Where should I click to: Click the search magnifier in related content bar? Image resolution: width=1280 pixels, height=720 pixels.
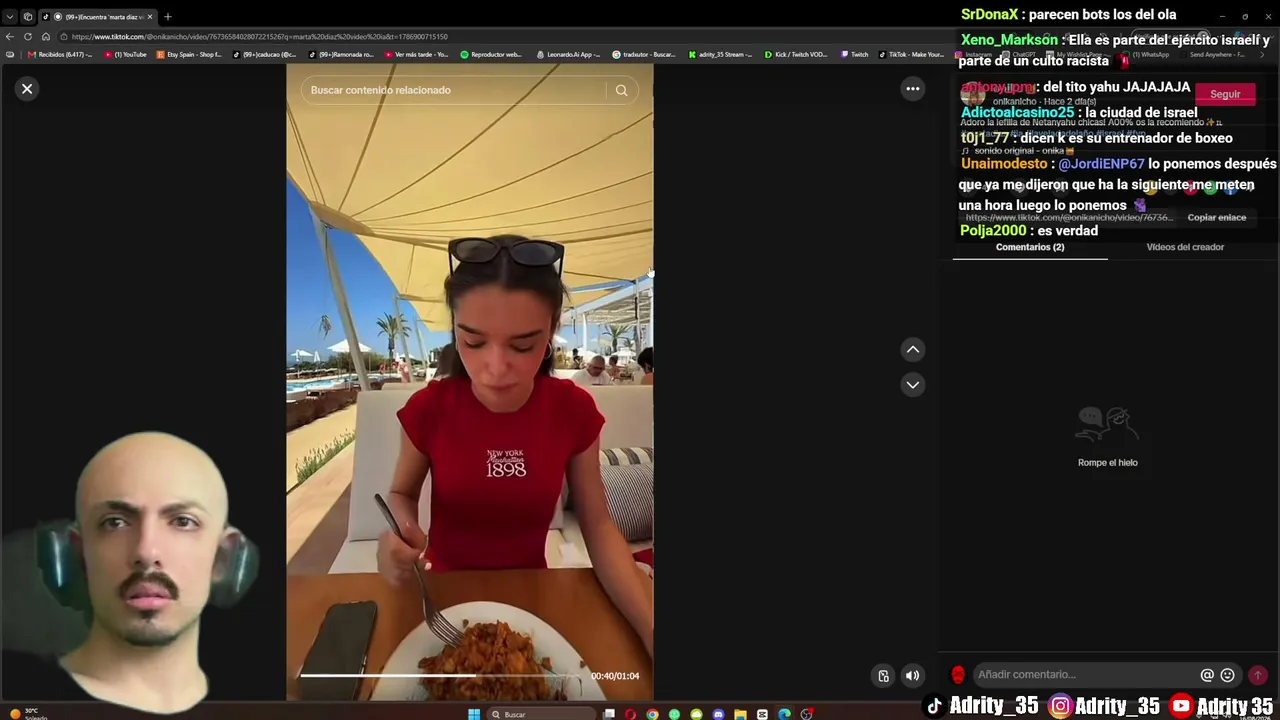[x=621, y=90]
